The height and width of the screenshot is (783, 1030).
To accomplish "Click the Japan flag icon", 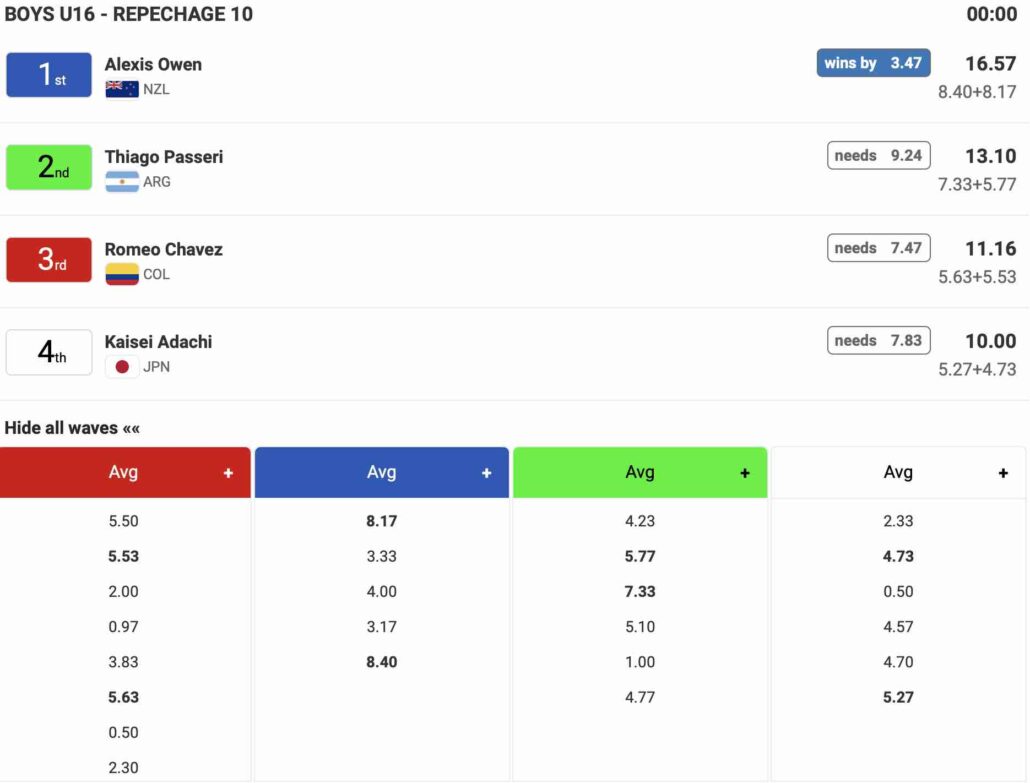I will click(x=122, y=367).
